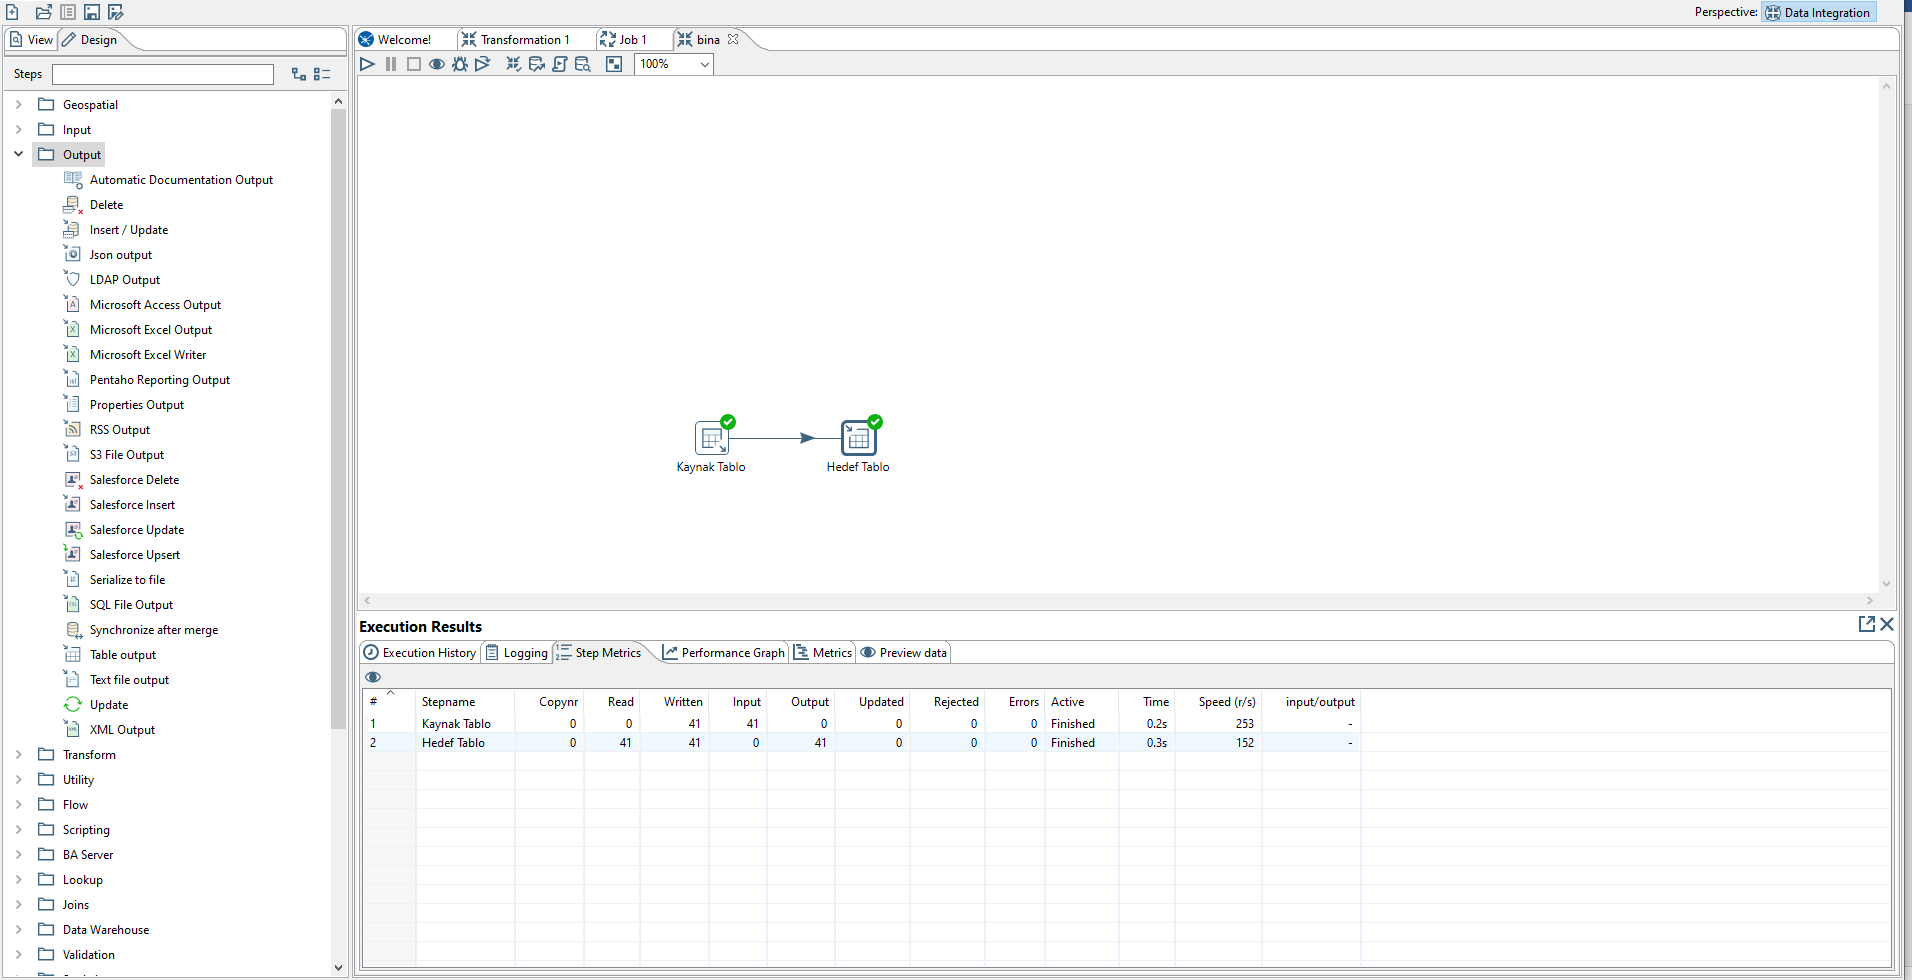
Task: Expand the Data Warehouse folder
Action: click(x=18, y=929)
